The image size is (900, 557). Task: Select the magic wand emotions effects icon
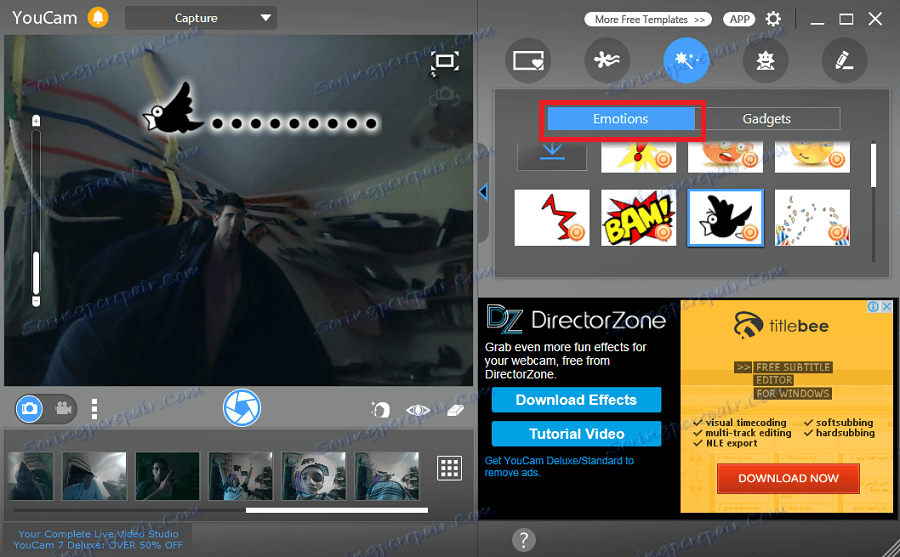686,60
